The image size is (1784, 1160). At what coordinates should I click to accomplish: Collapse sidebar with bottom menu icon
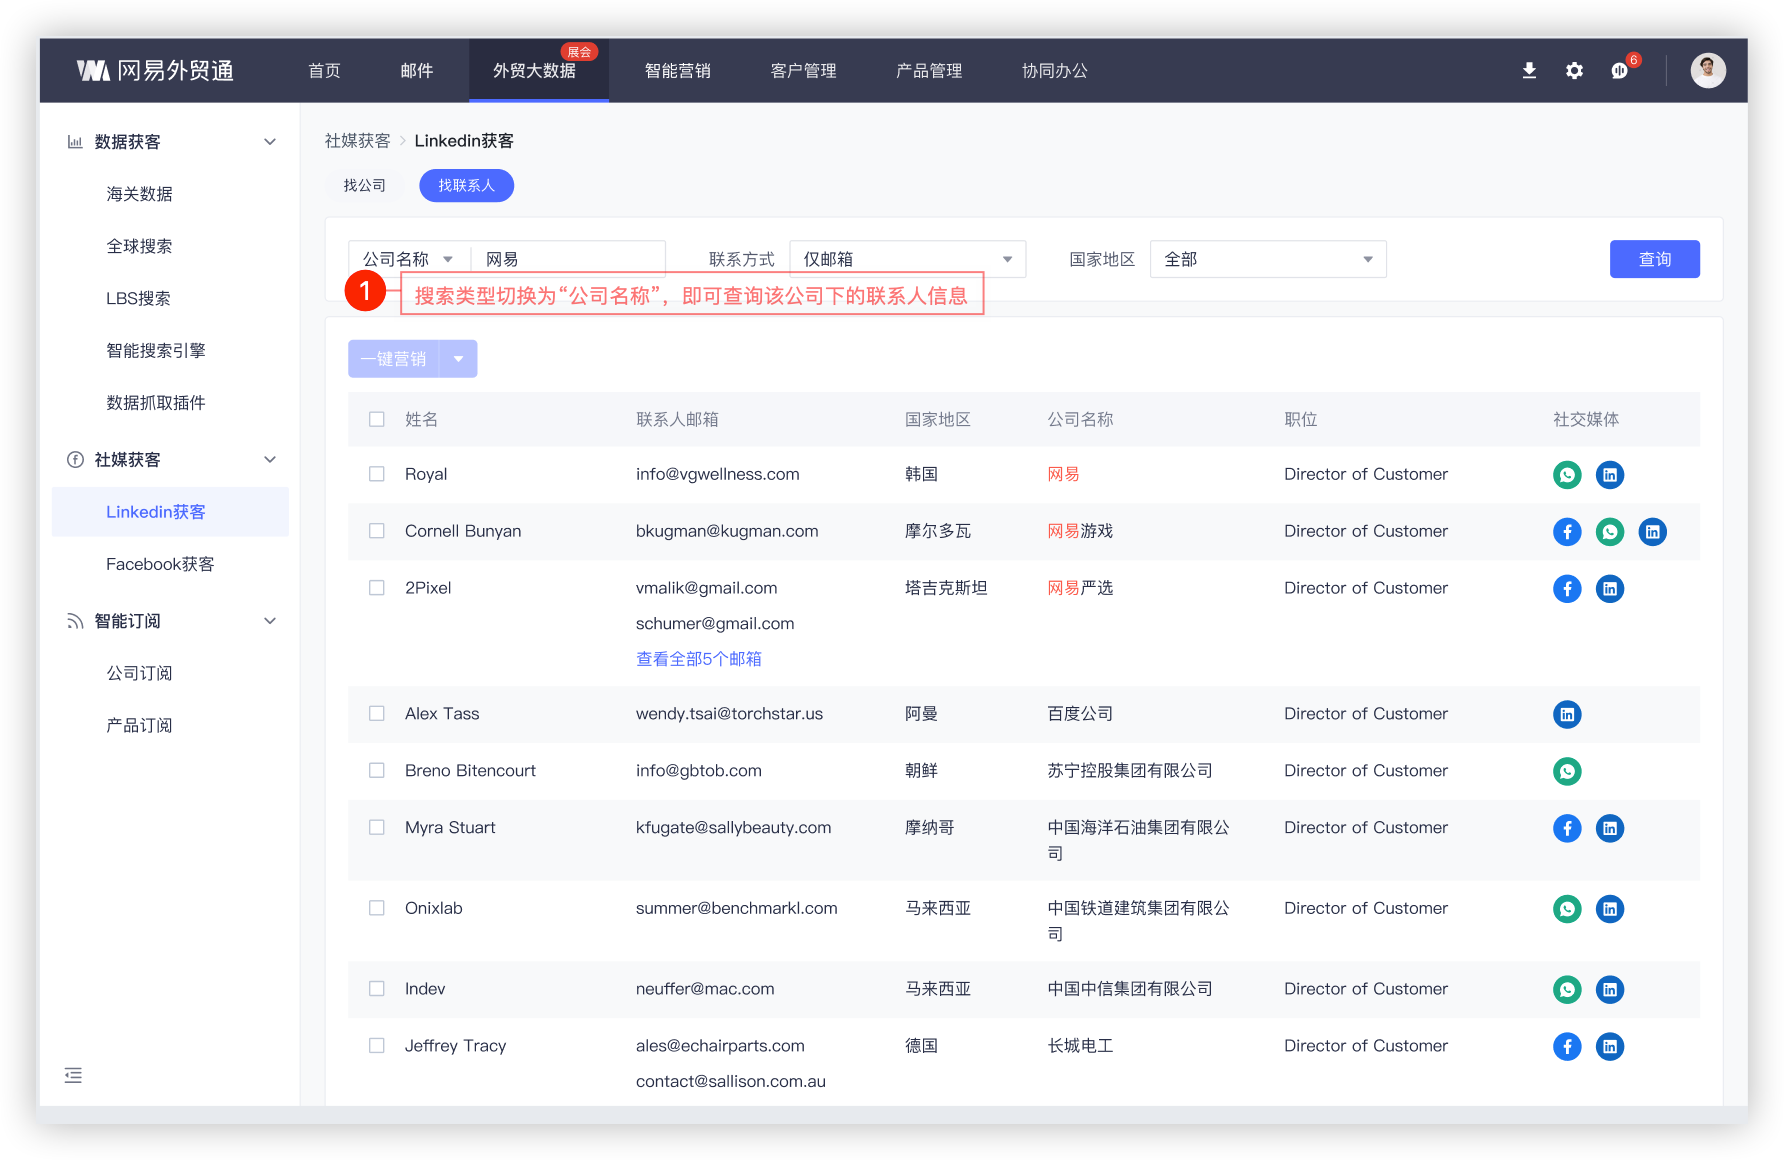click(73, 1076)
